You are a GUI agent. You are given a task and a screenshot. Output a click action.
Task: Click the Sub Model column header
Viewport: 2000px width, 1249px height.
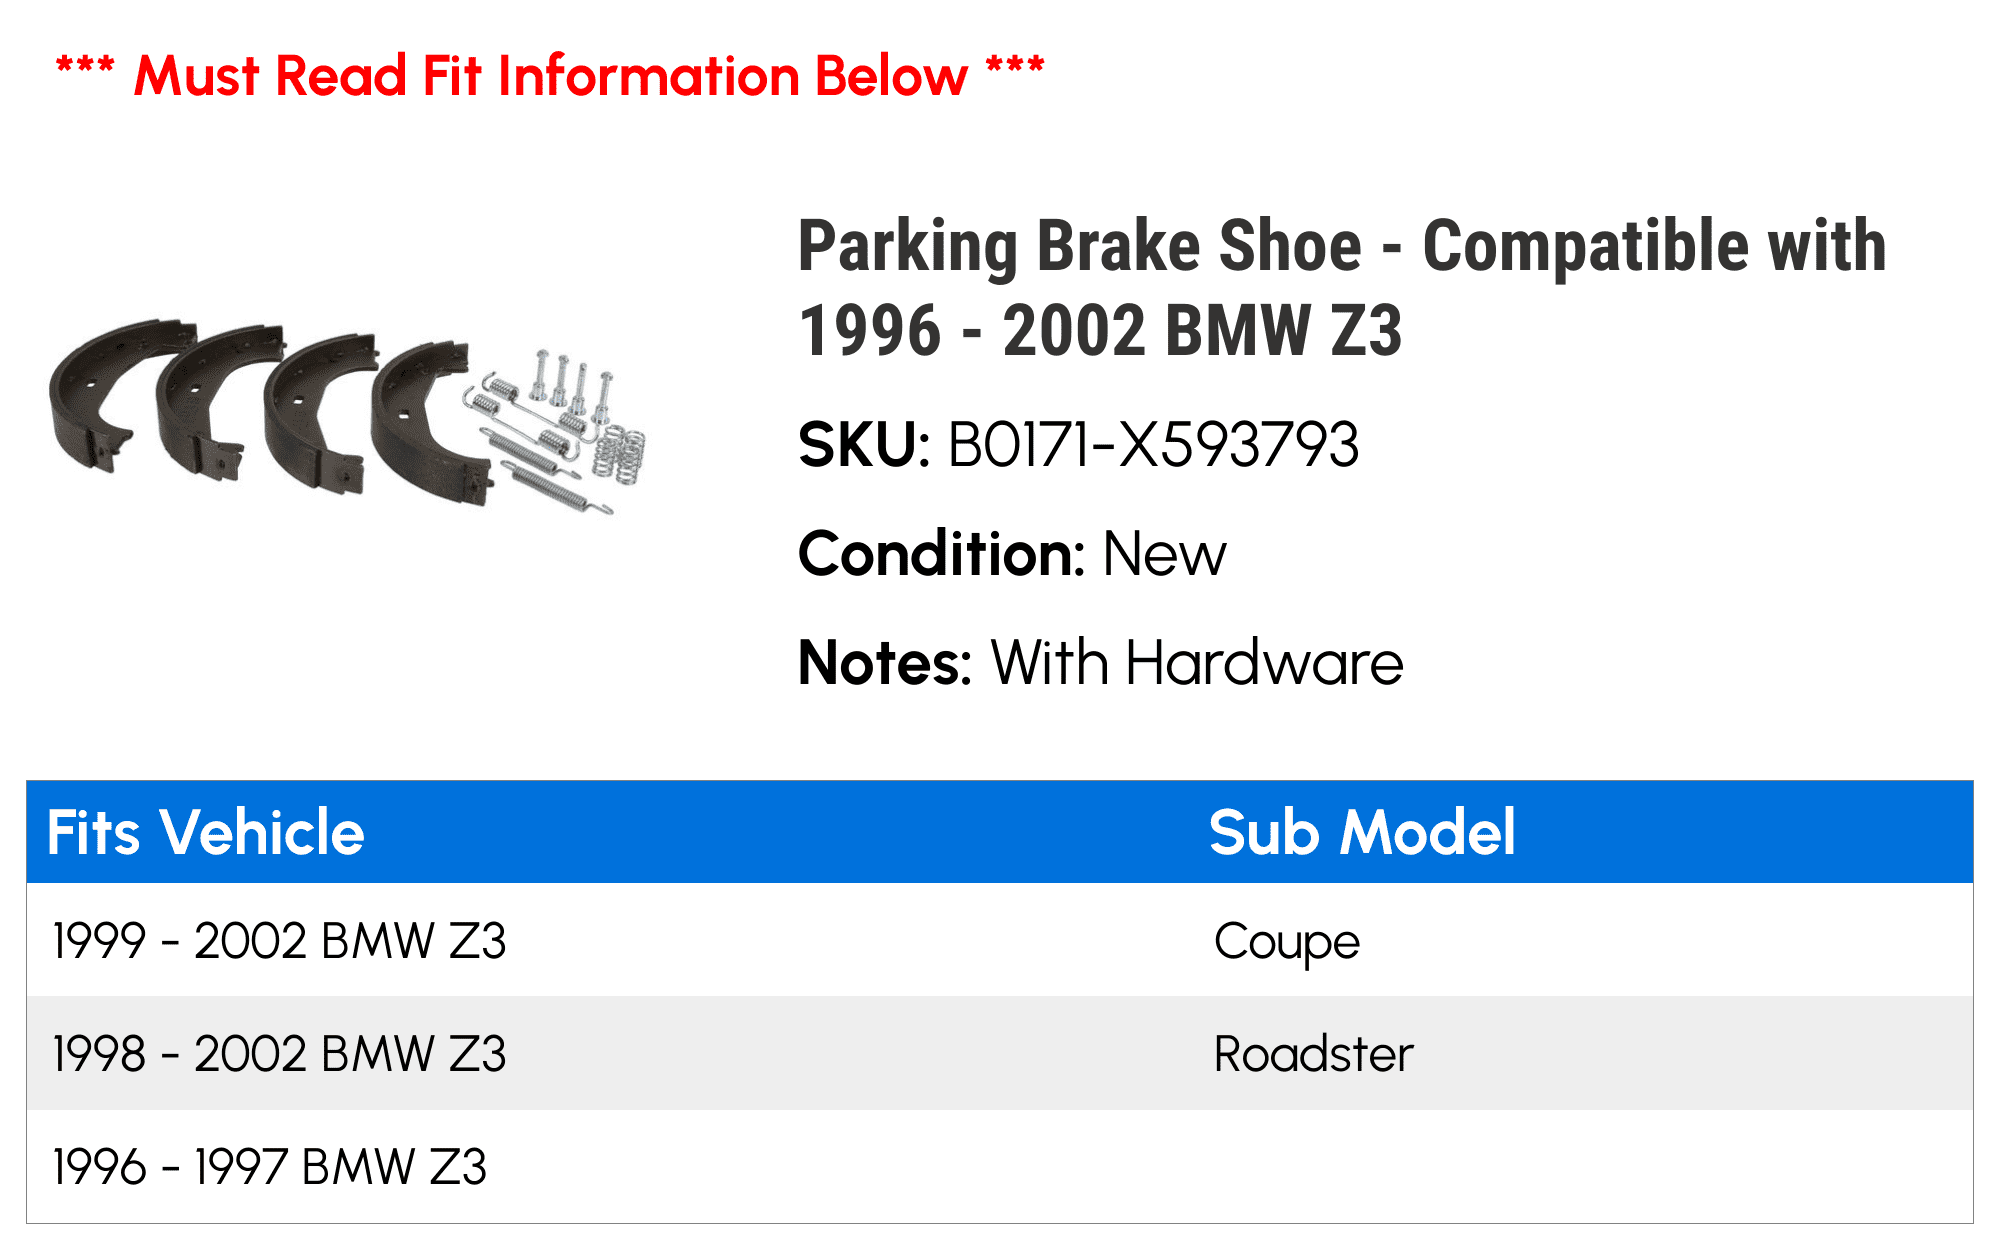1362,833
